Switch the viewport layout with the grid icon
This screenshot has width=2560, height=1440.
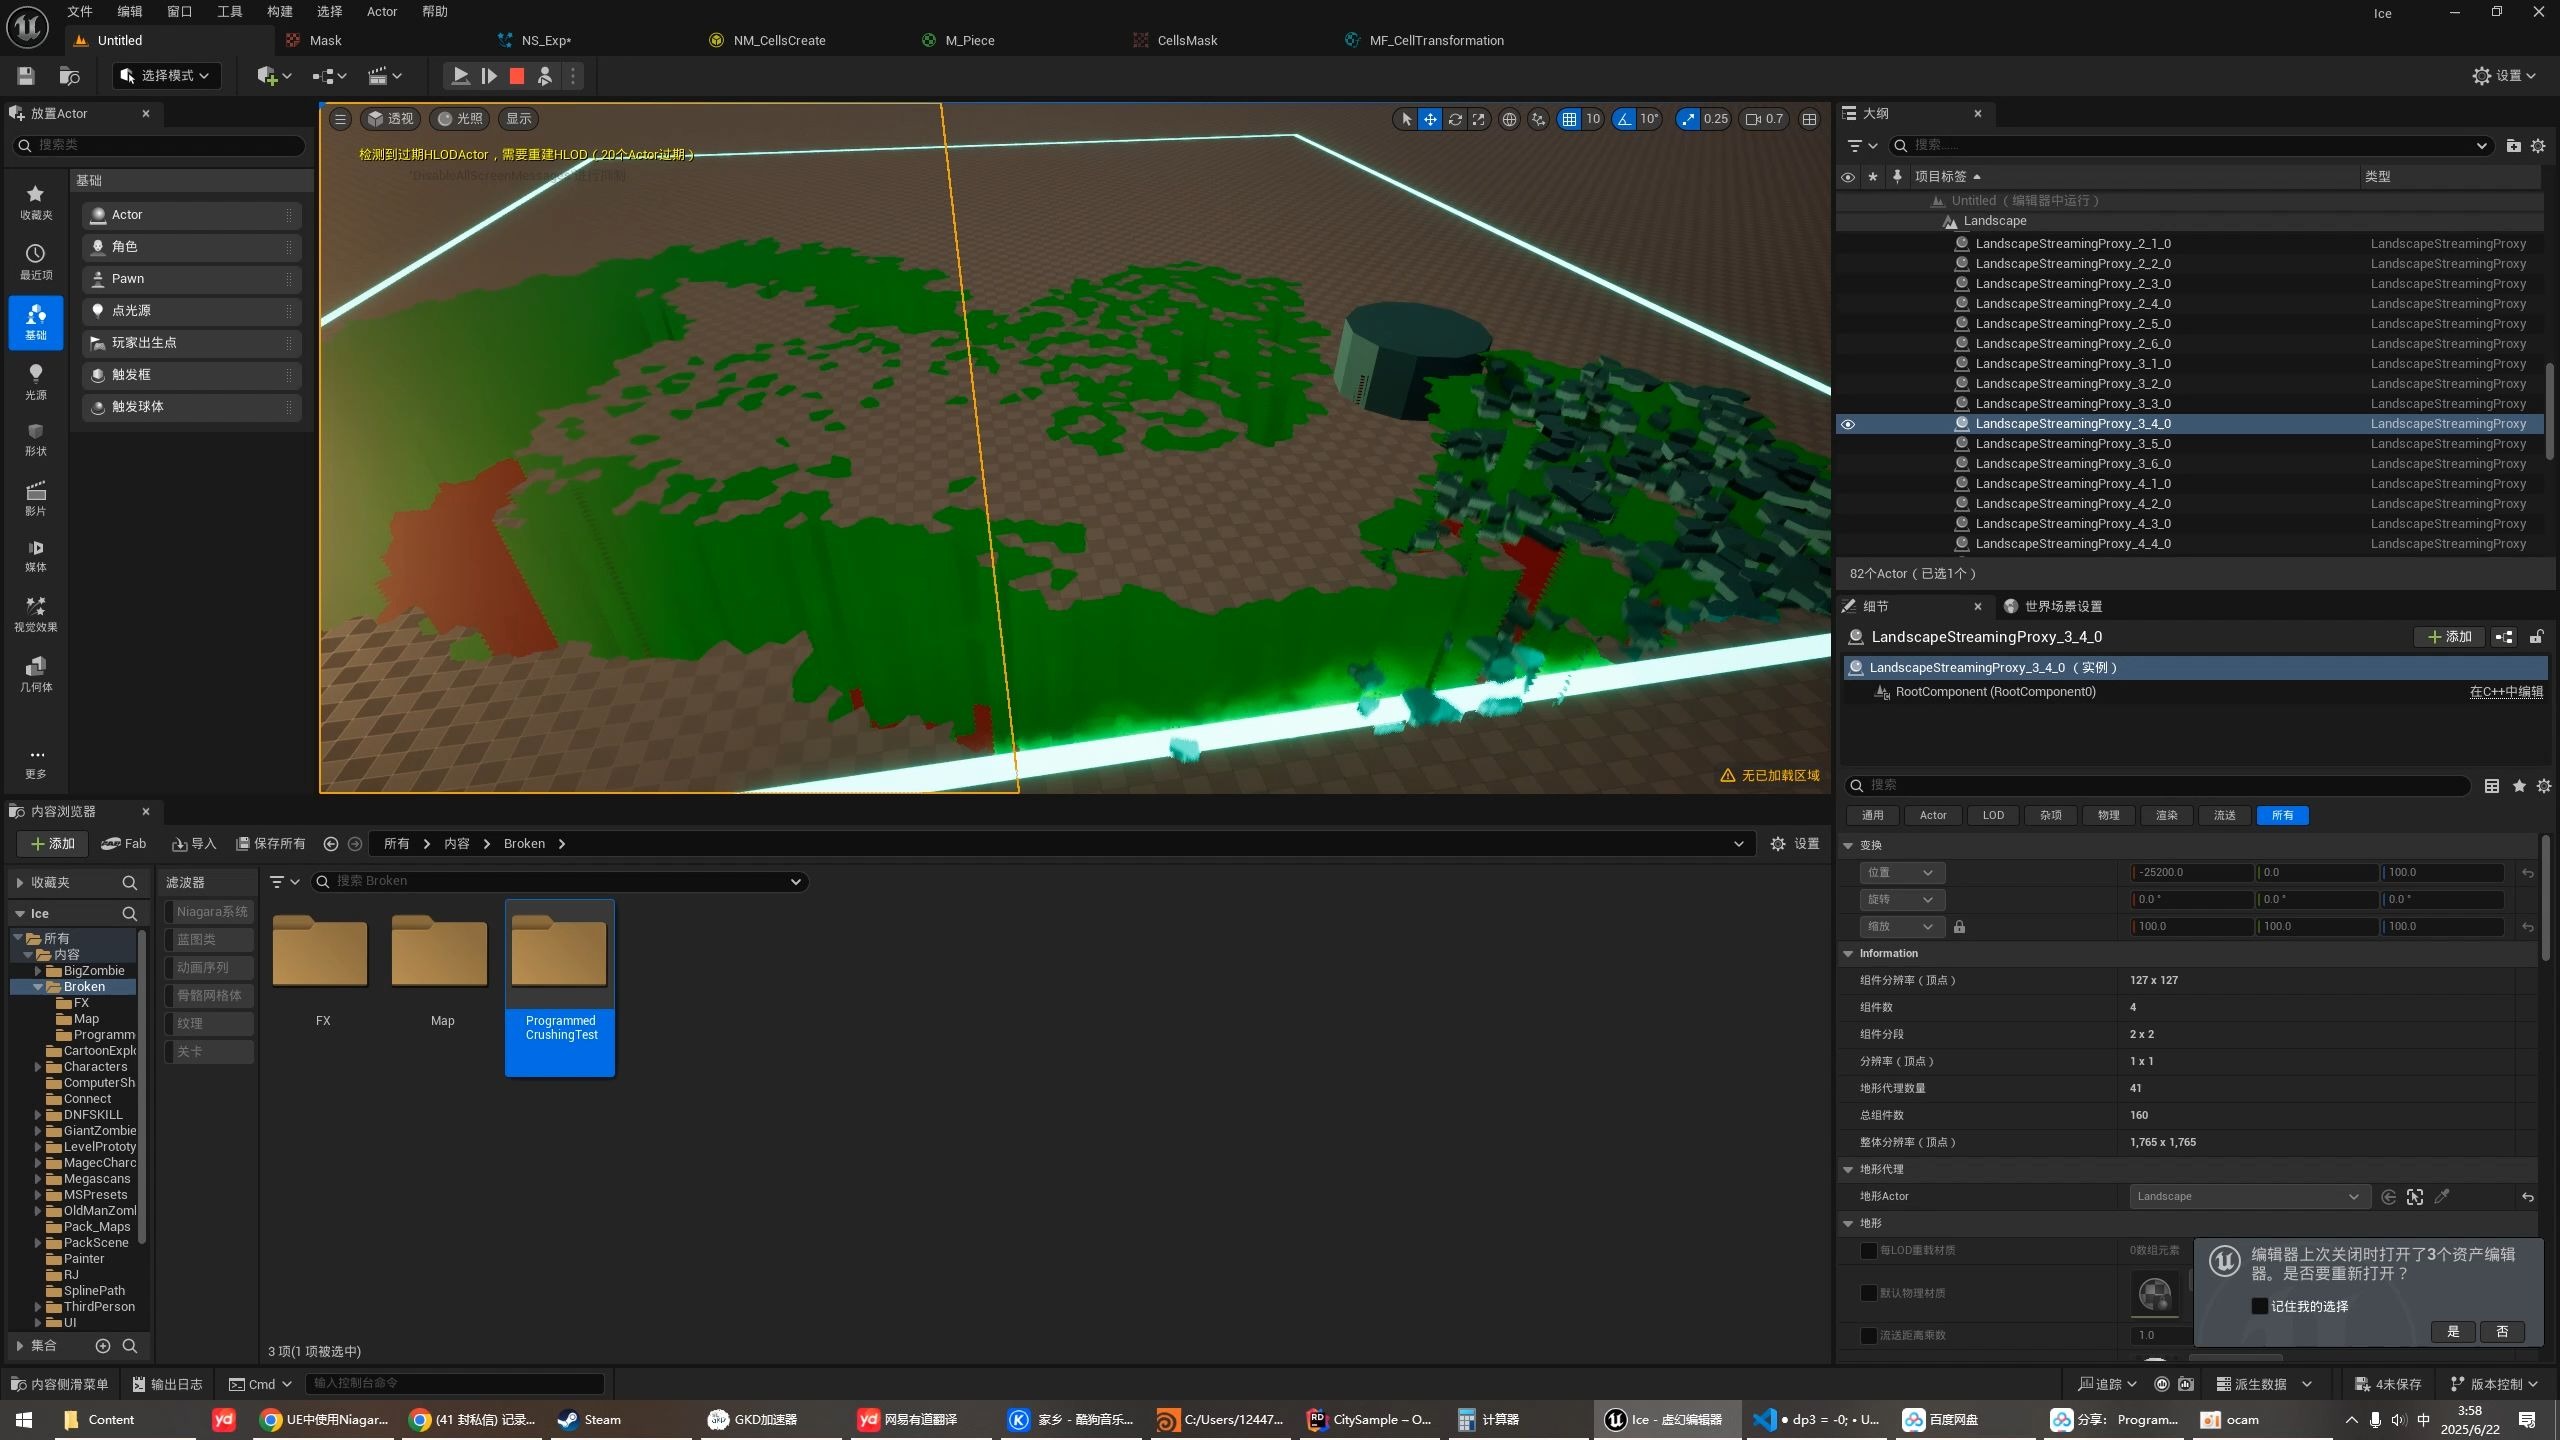[1809, 119]
